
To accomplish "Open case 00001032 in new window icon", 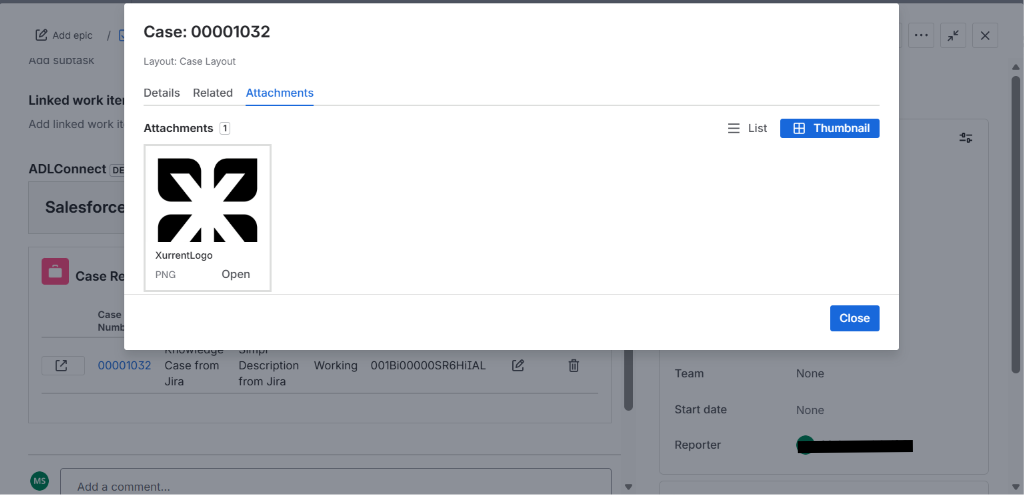I will pyautogui.click(x=63, y=366).
